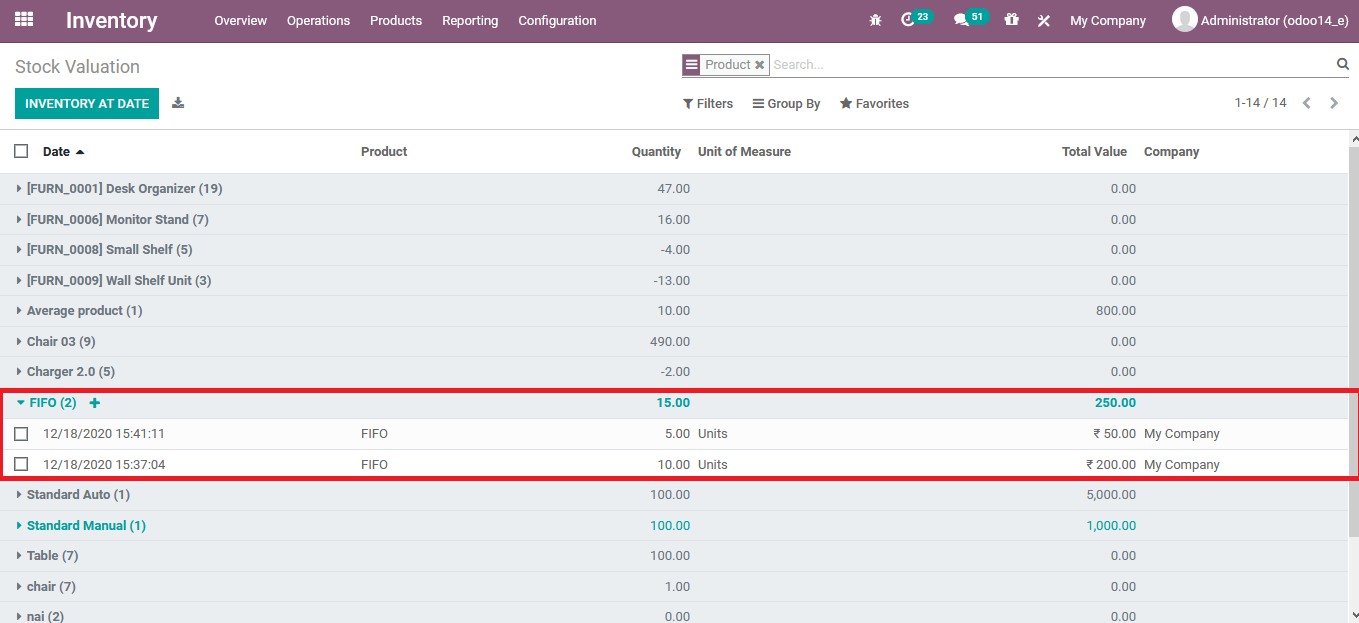
Task: Open the apps grid menu icon
Action: (x=24, y=19)
